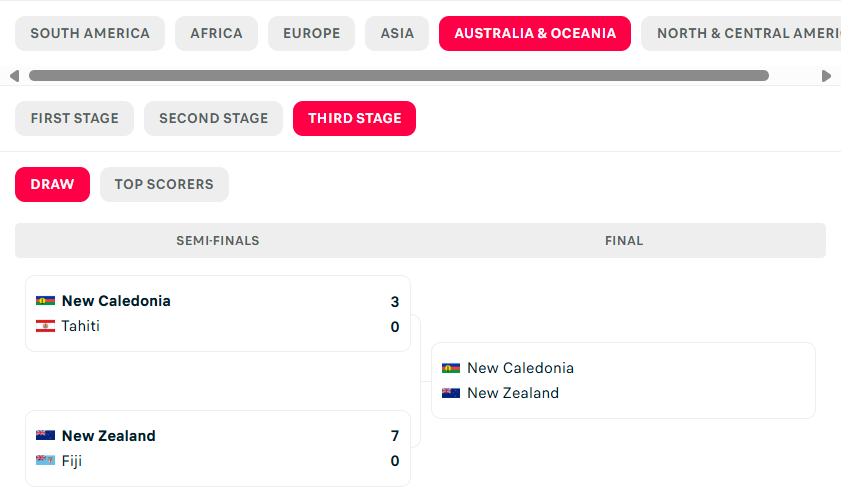848x497 pixels.
Task: Click New Zealand flag in final
Action: [451, 393]
